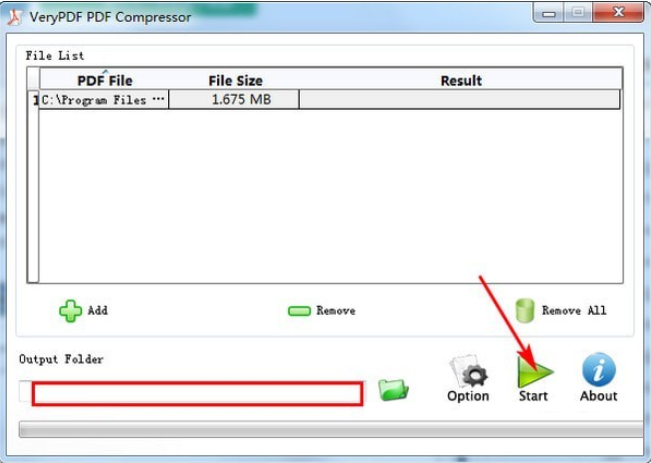Click the Remove All text label
651x463 pixels.
574,310
